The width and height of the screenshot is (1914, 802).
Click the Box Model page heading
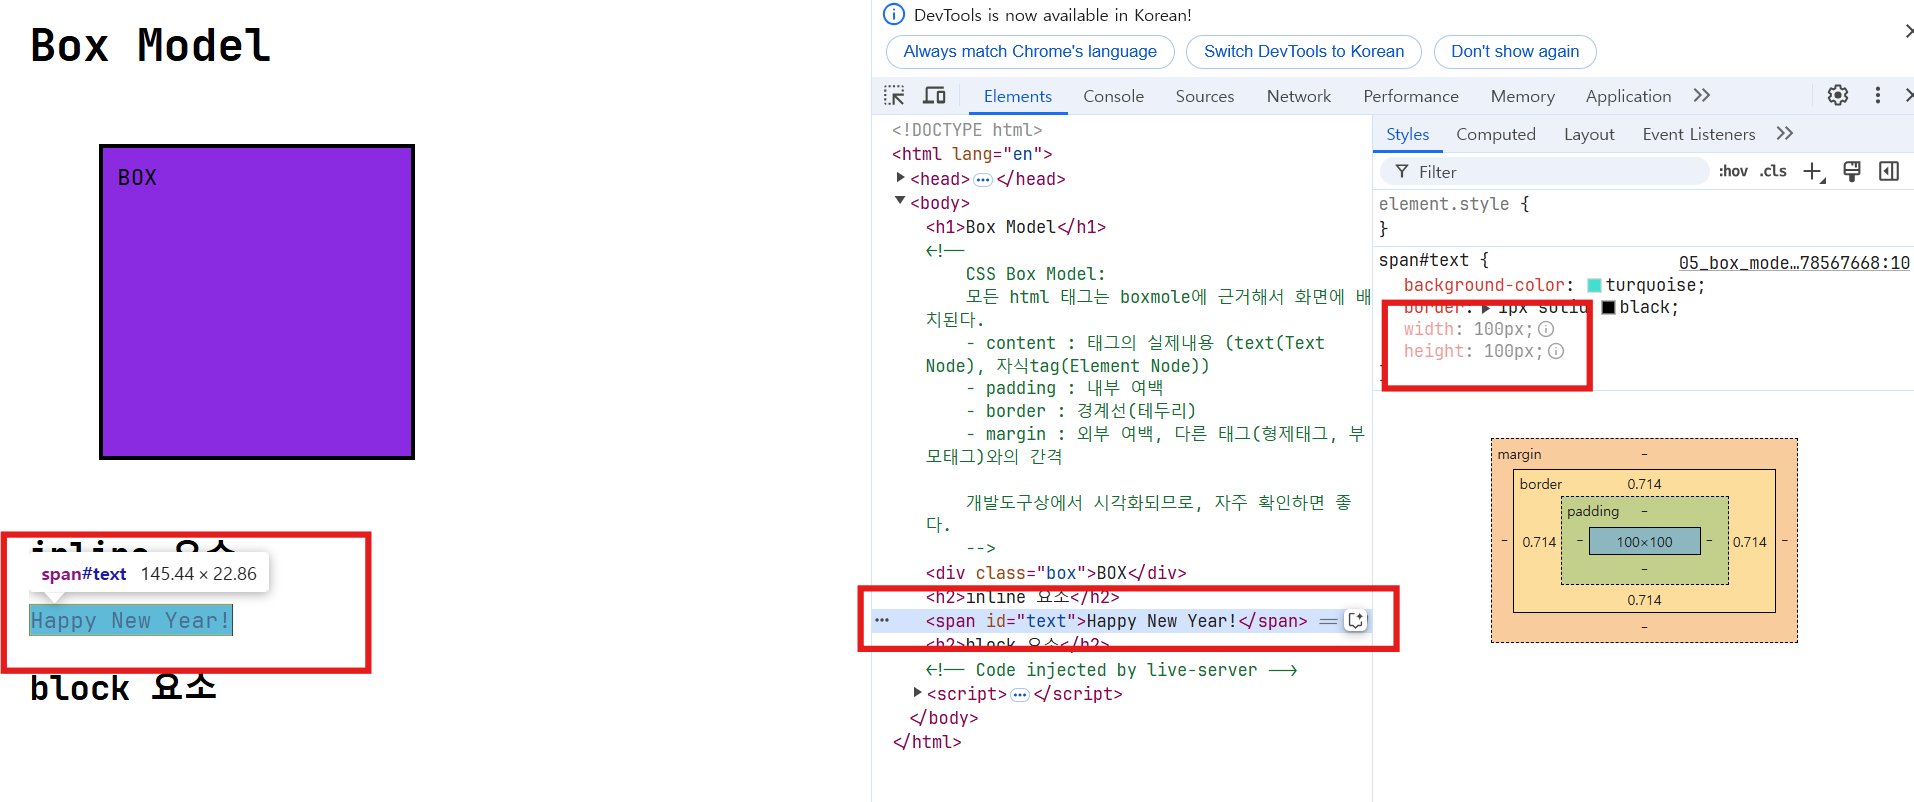tap(150, 46)
